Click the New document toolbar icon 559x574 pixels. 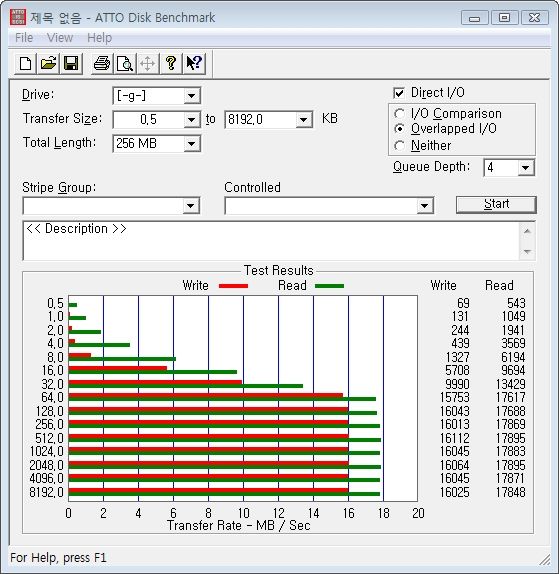(25, 64)
